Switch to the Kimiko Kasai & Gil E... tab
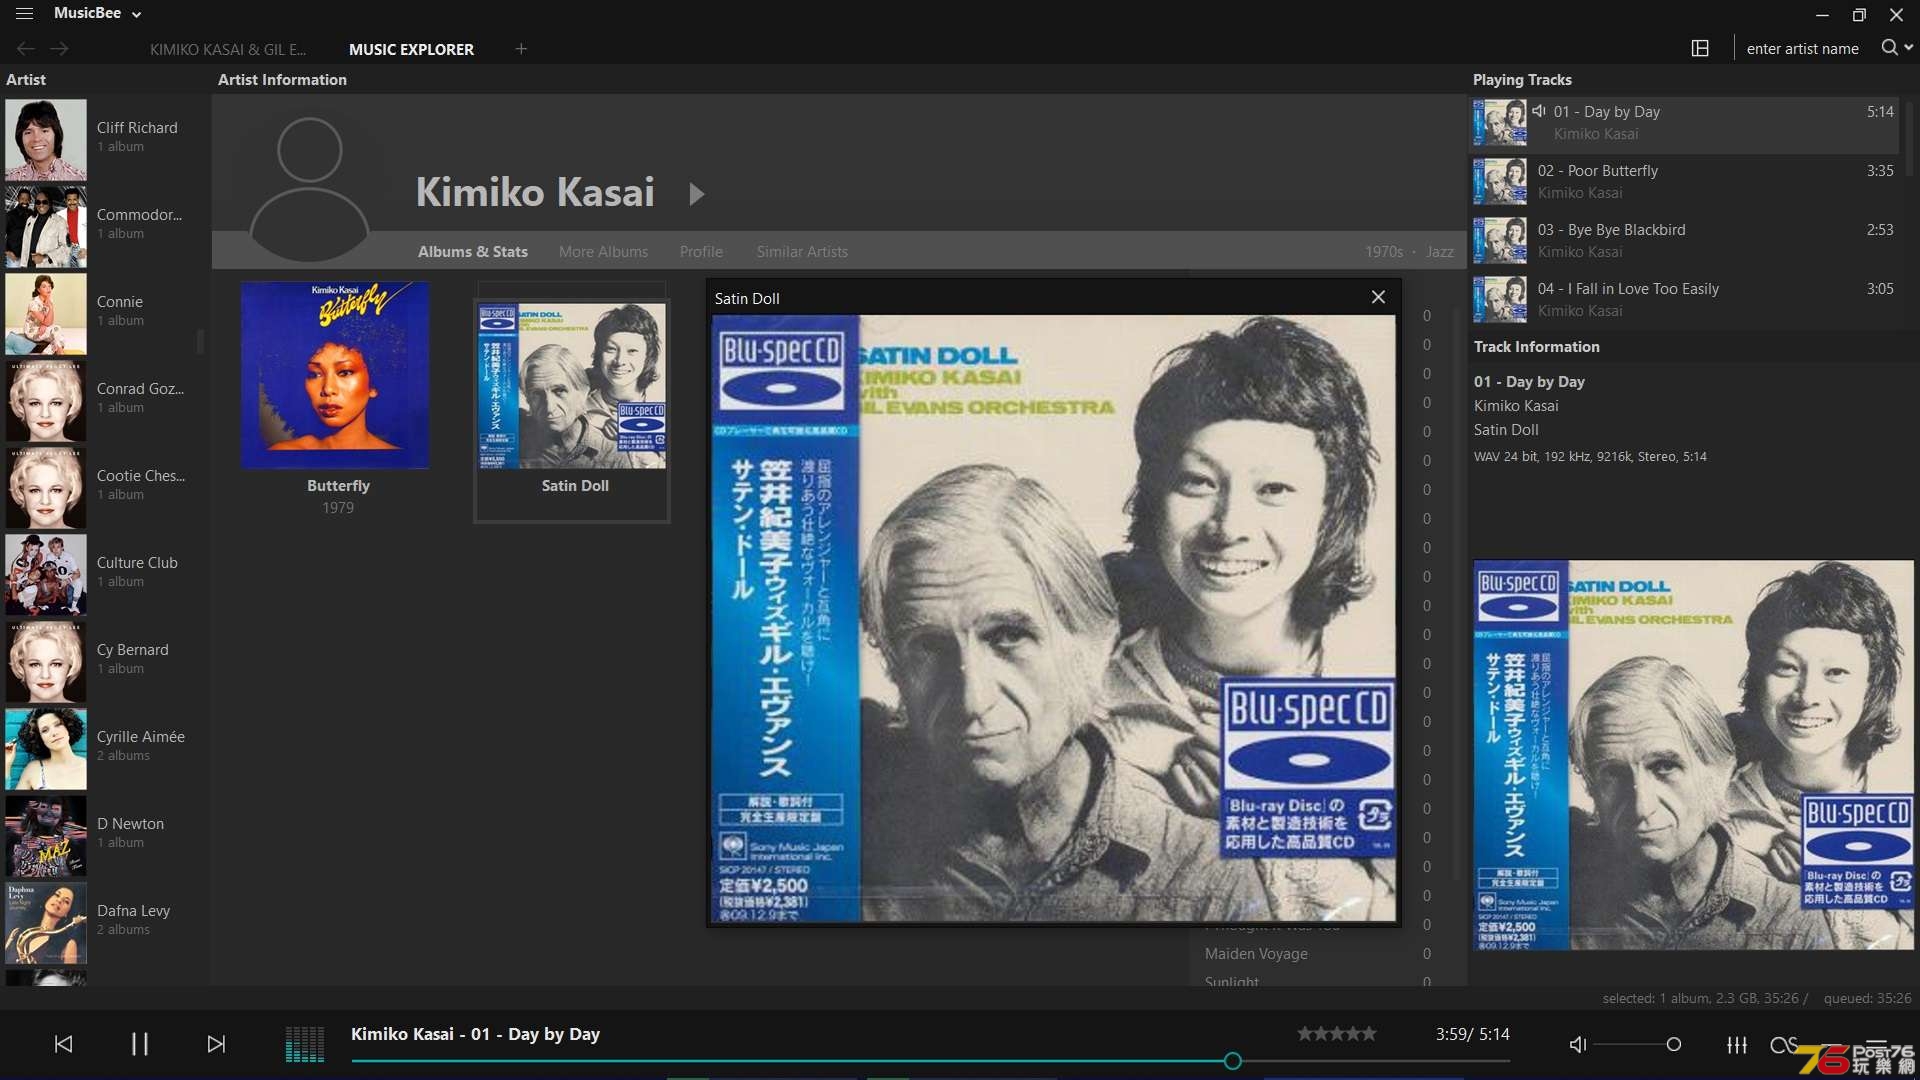 (x=228, y=49)
